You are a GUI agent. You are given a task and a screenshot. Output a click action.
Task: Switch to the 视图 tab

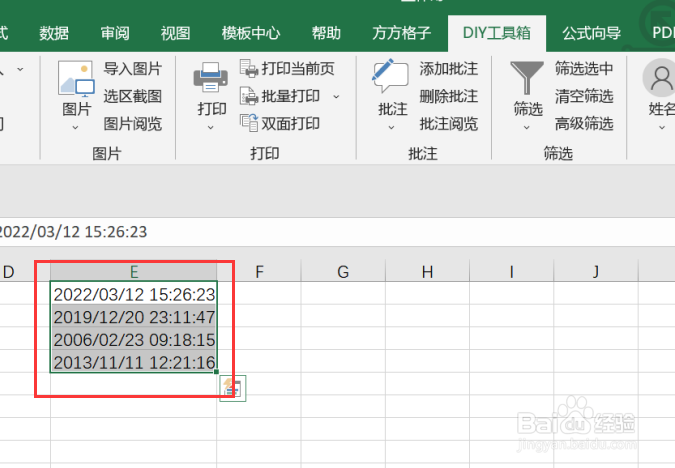[176, 33]
